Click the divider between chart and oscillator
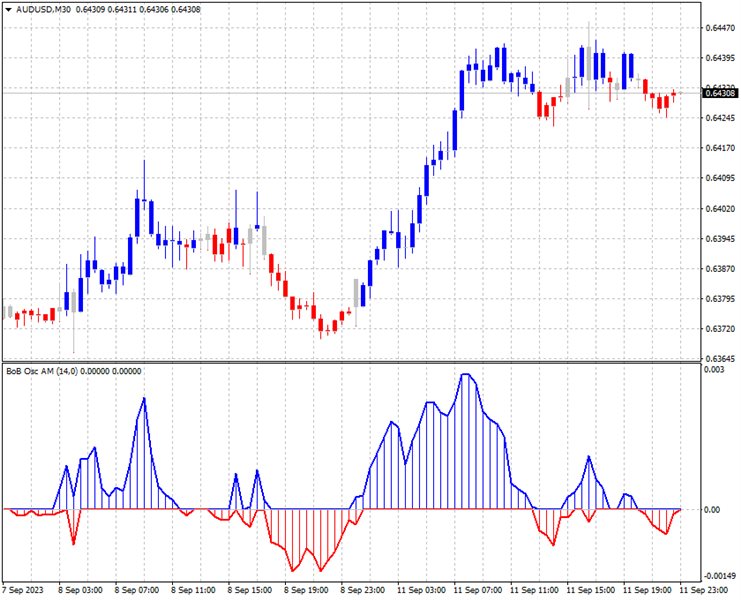This screenshot has height=600, width=741. (x=350, y=361)
